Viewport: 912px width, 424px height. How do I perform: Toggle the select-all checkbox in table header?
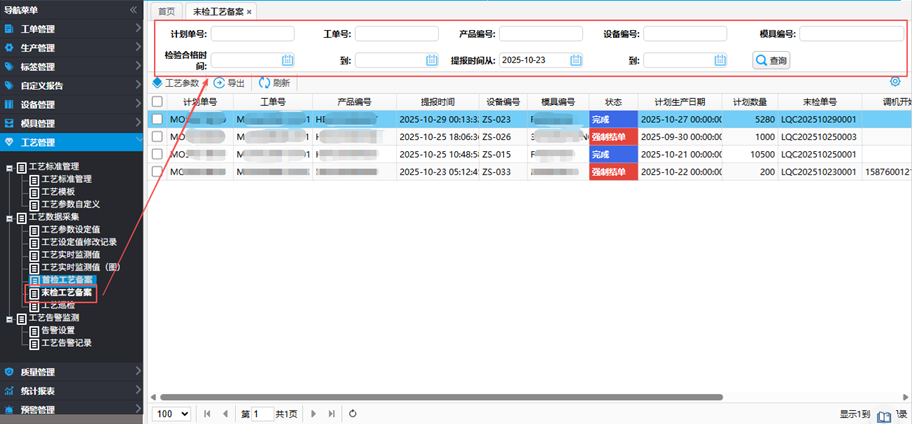click(157, 101)
